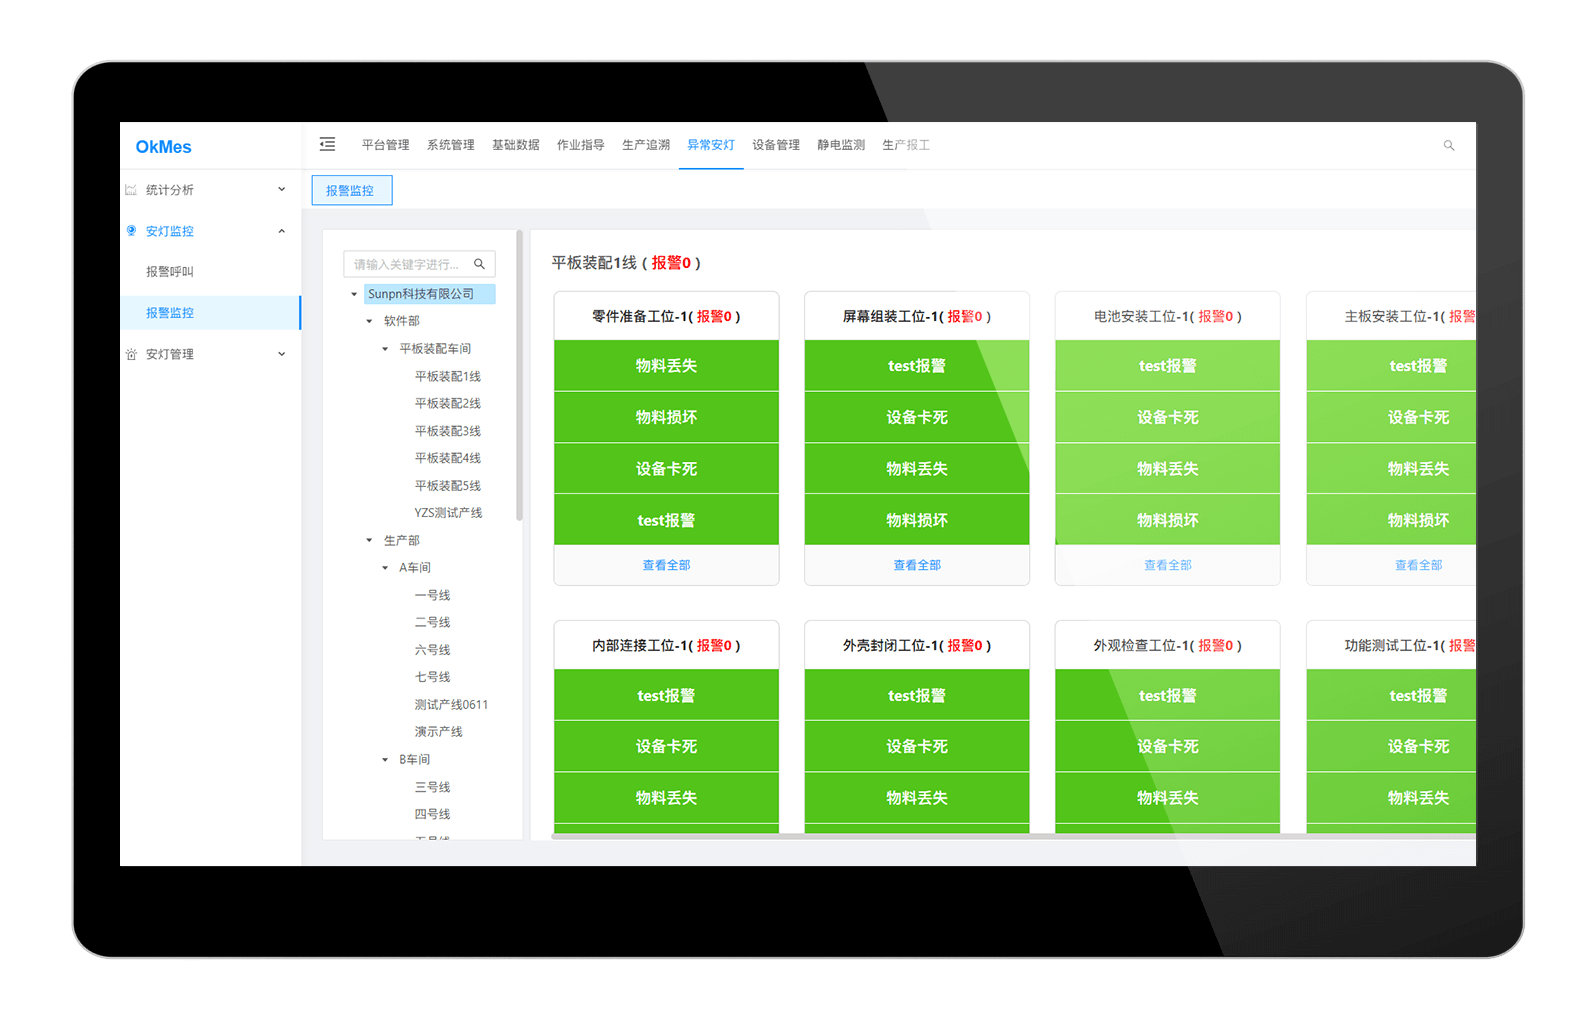Collapse the 生产部 tree node arrow
This screenshot has height=1020, width=1596.
click(x=369, y=540)
